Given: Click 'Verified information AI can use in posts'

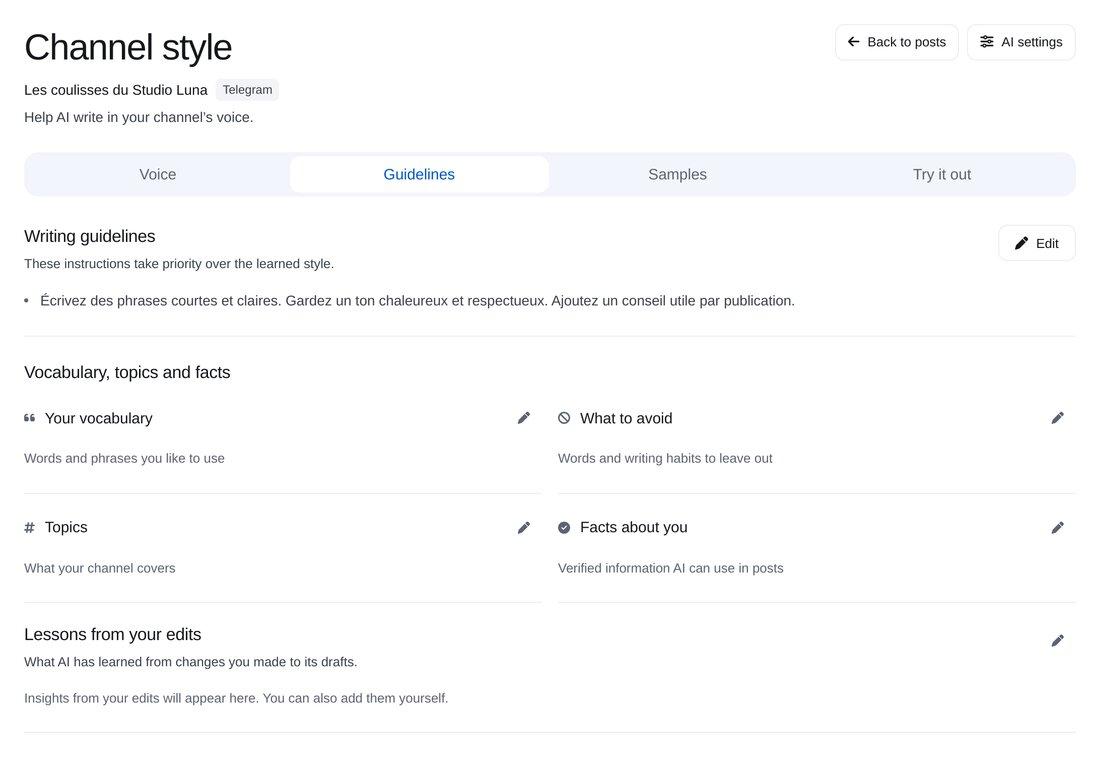Looking at the screenshot, I should [671, 568].
